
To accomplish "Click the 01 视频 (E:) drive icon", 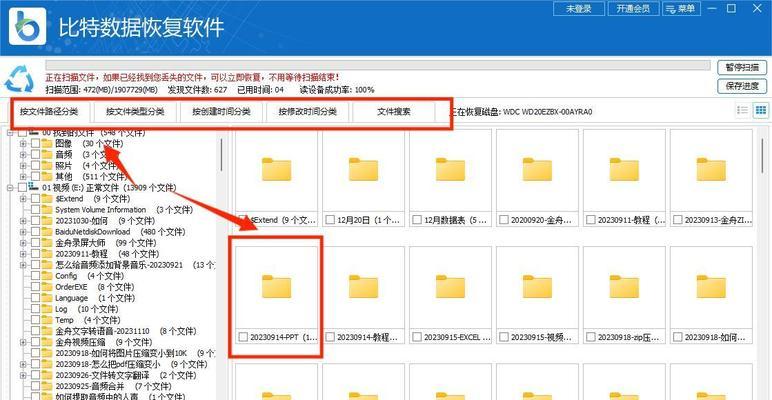I will 34,187.
